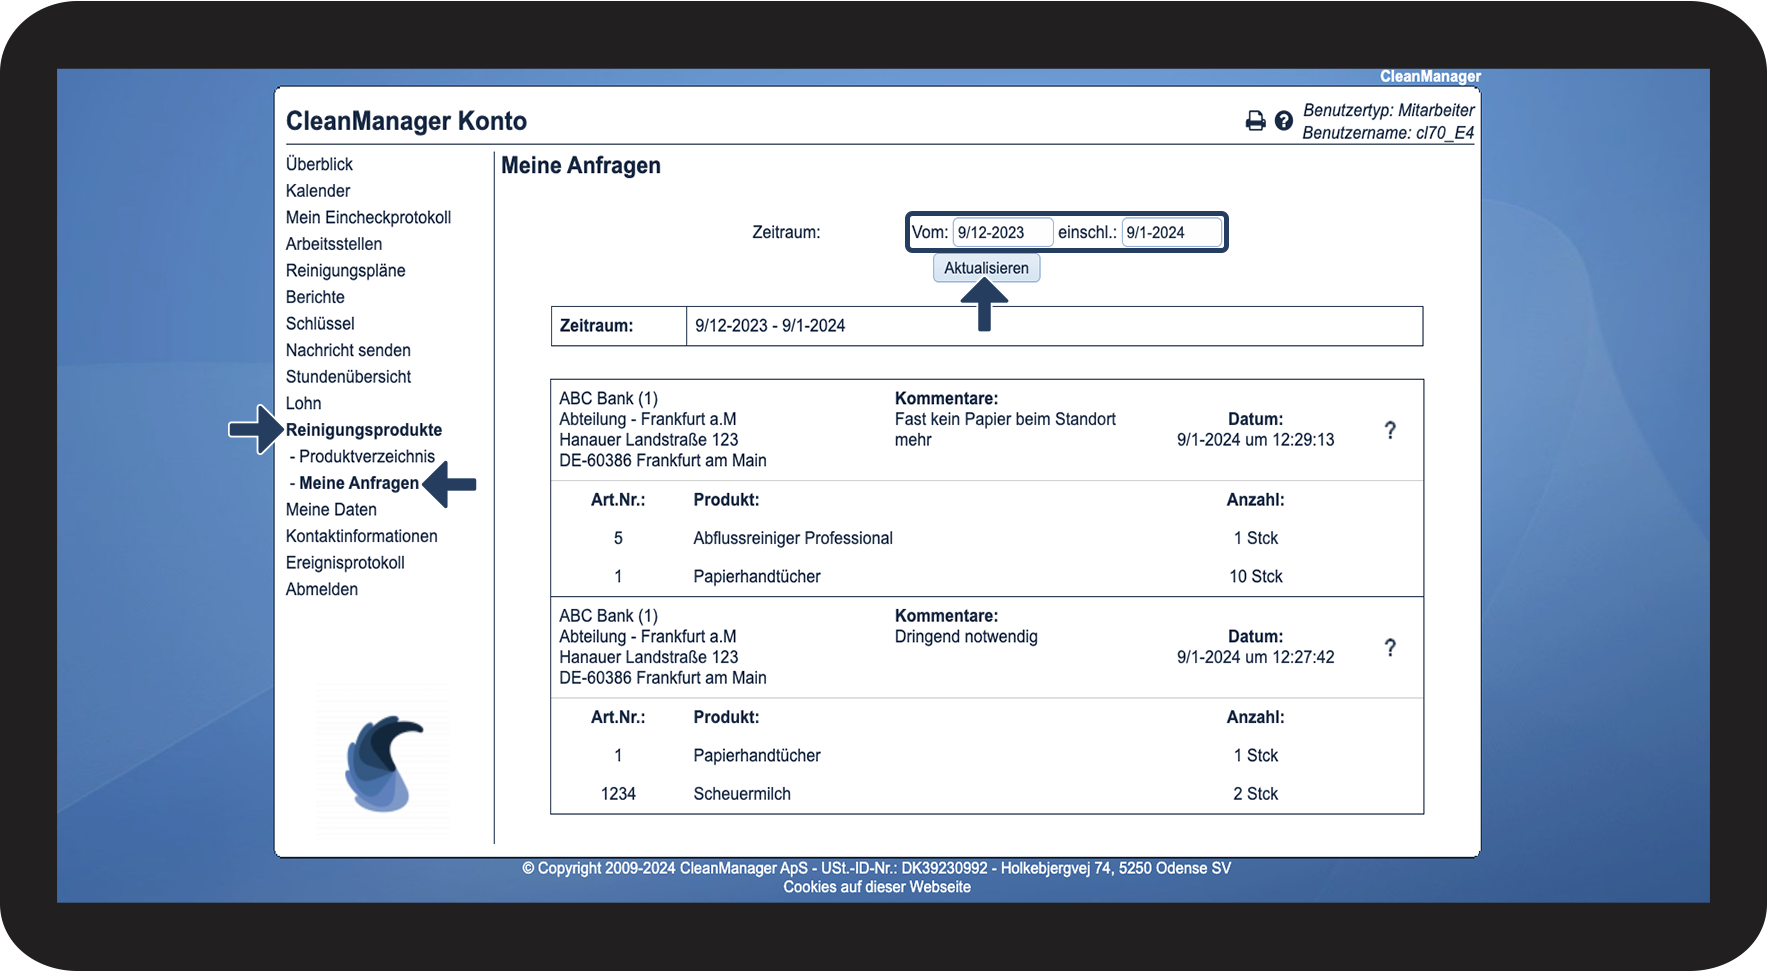Open Überblick in the sidebar
The image size is (1767, 971).
click(x=319, y=164)
